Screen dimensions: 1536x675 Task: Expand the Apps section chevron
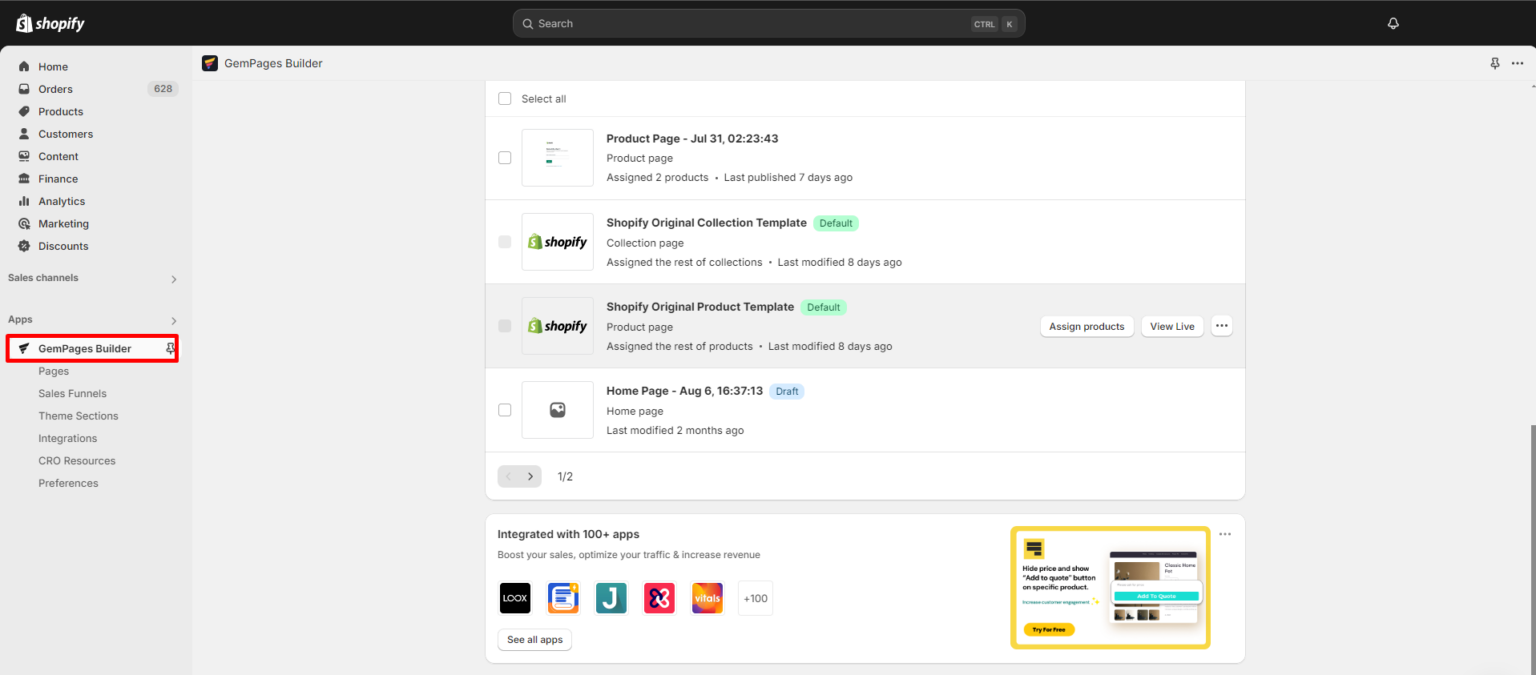(x=174, y=320)
